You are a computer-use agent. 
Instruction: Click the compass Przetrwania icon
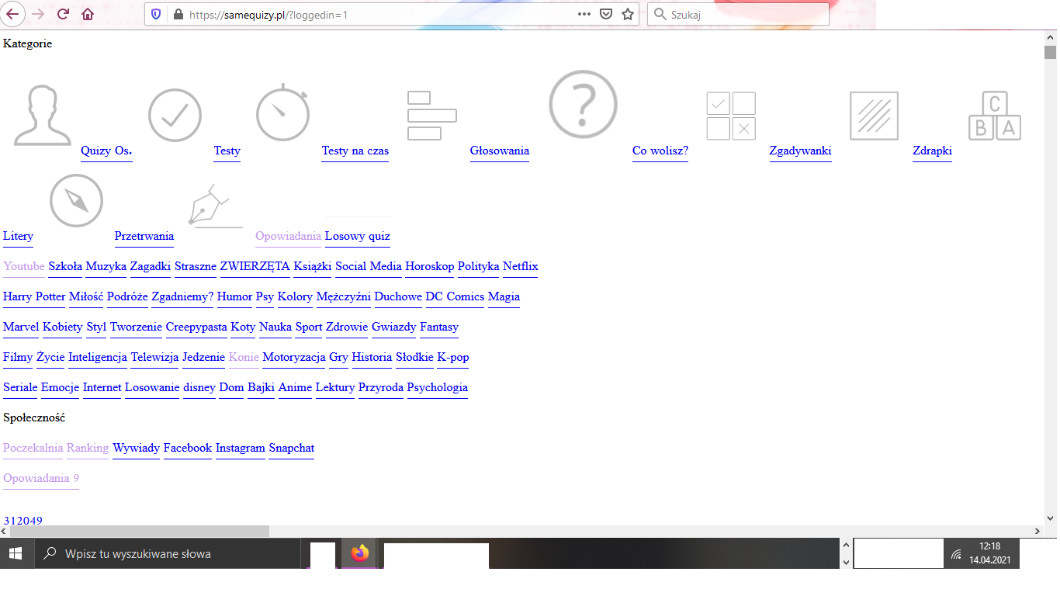[x=76, y=201]
